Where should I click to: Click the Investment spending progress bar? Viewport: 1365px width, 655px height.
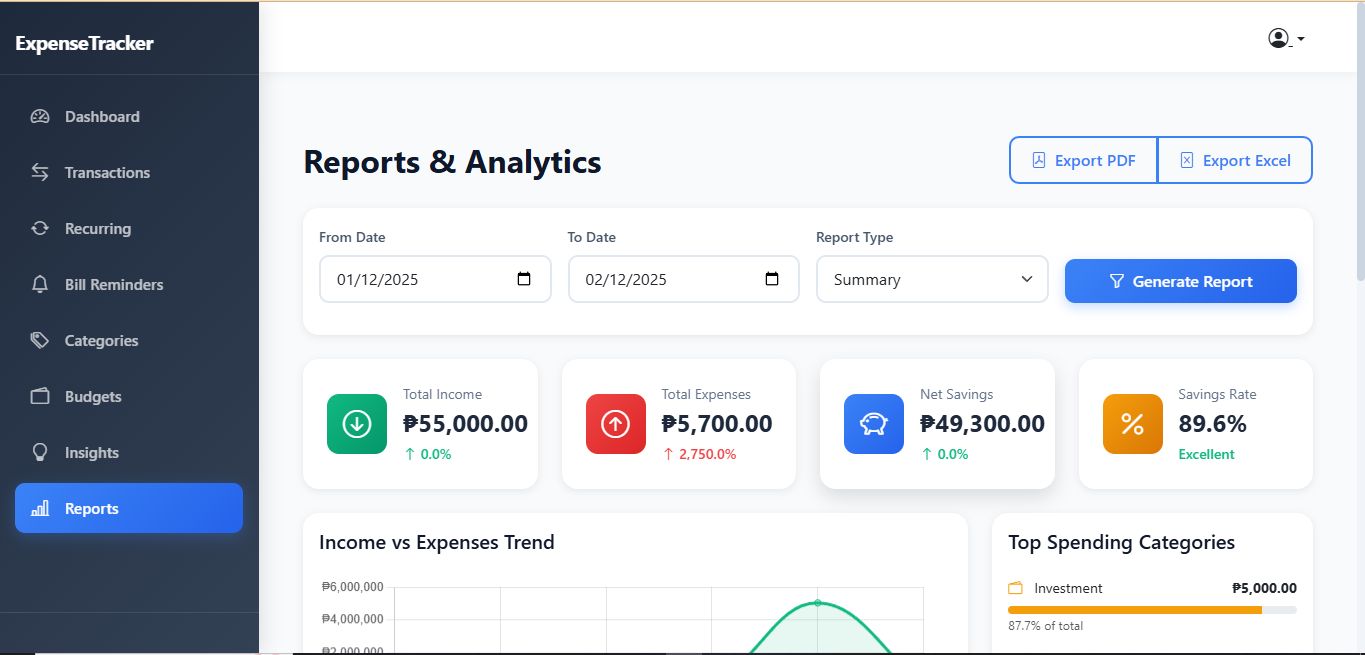click(x=1152, y=609)
